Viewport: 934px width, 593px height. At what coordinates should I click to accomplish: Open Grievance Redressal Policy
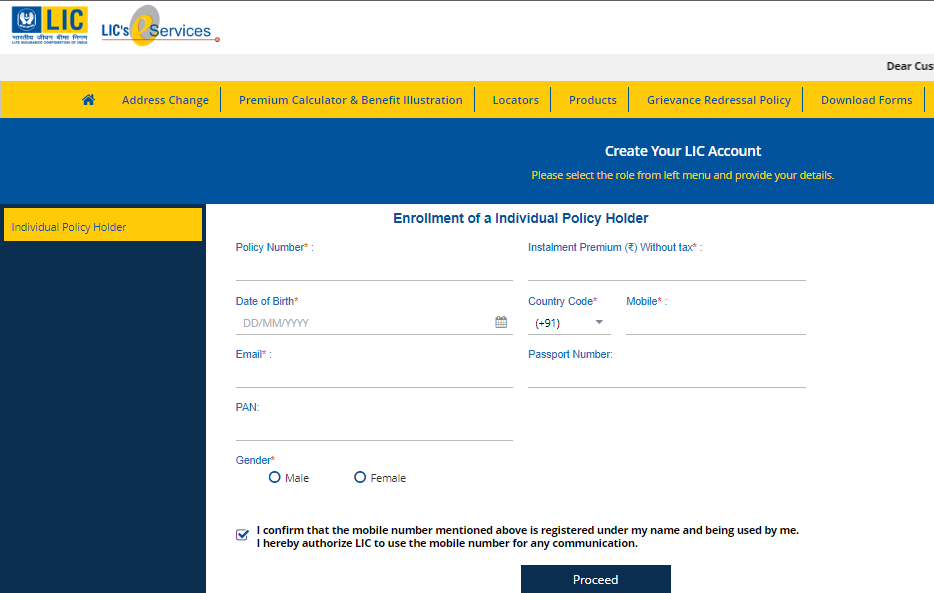tap(719, 100)
